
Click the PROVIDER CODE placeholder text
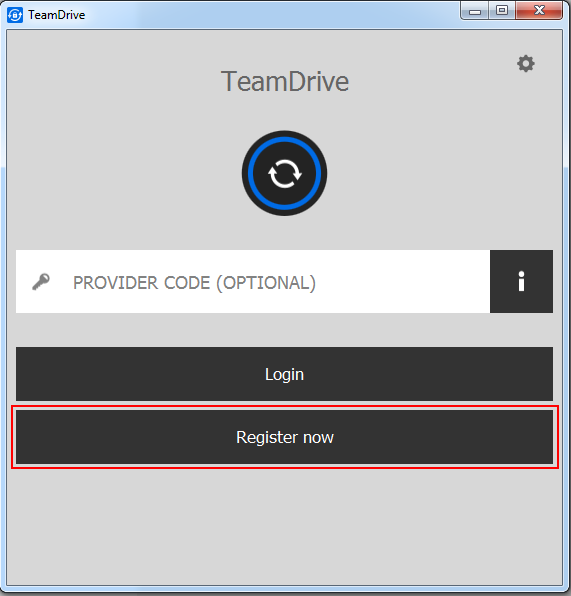[194, 283]
